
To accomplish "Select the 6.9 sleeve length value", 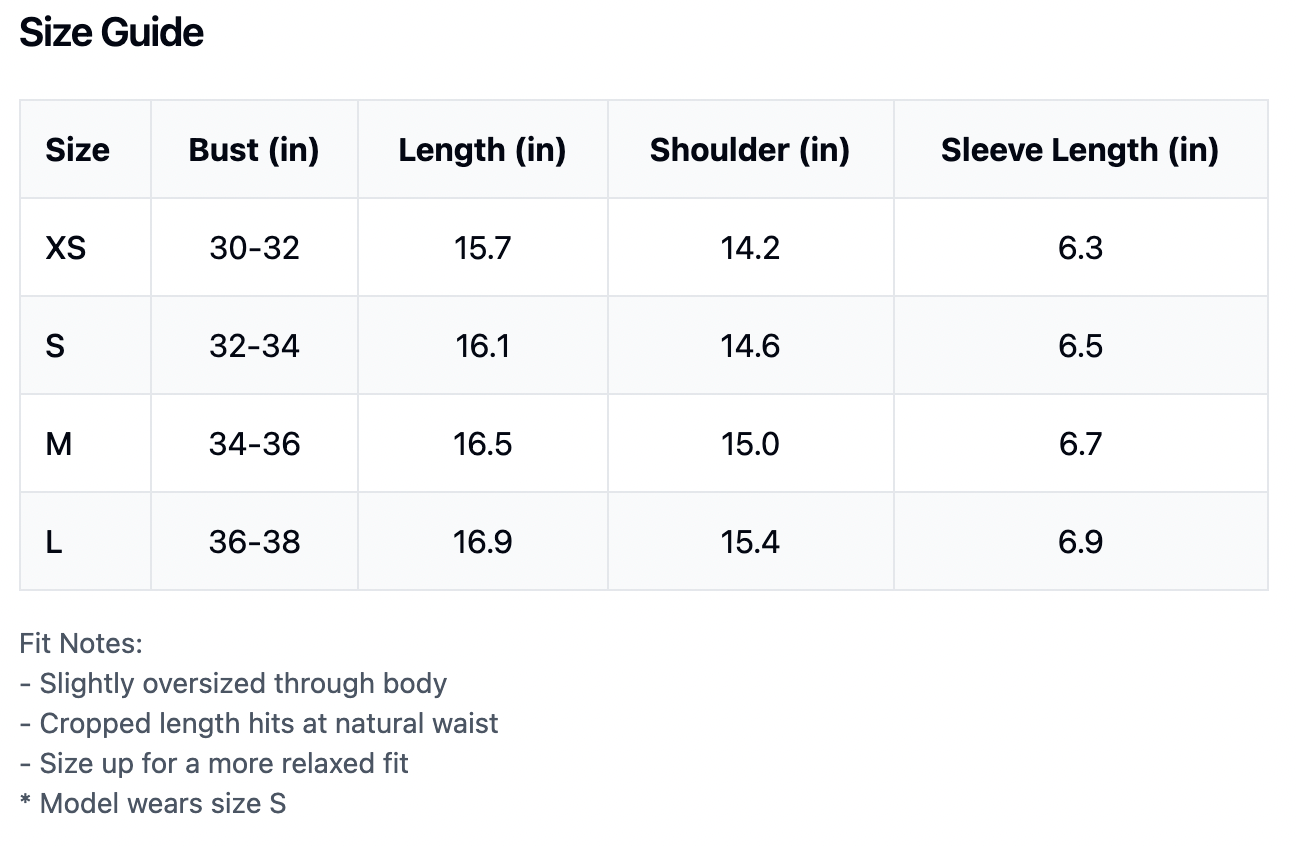I will pyautogui.click(x=1080, y=542).
